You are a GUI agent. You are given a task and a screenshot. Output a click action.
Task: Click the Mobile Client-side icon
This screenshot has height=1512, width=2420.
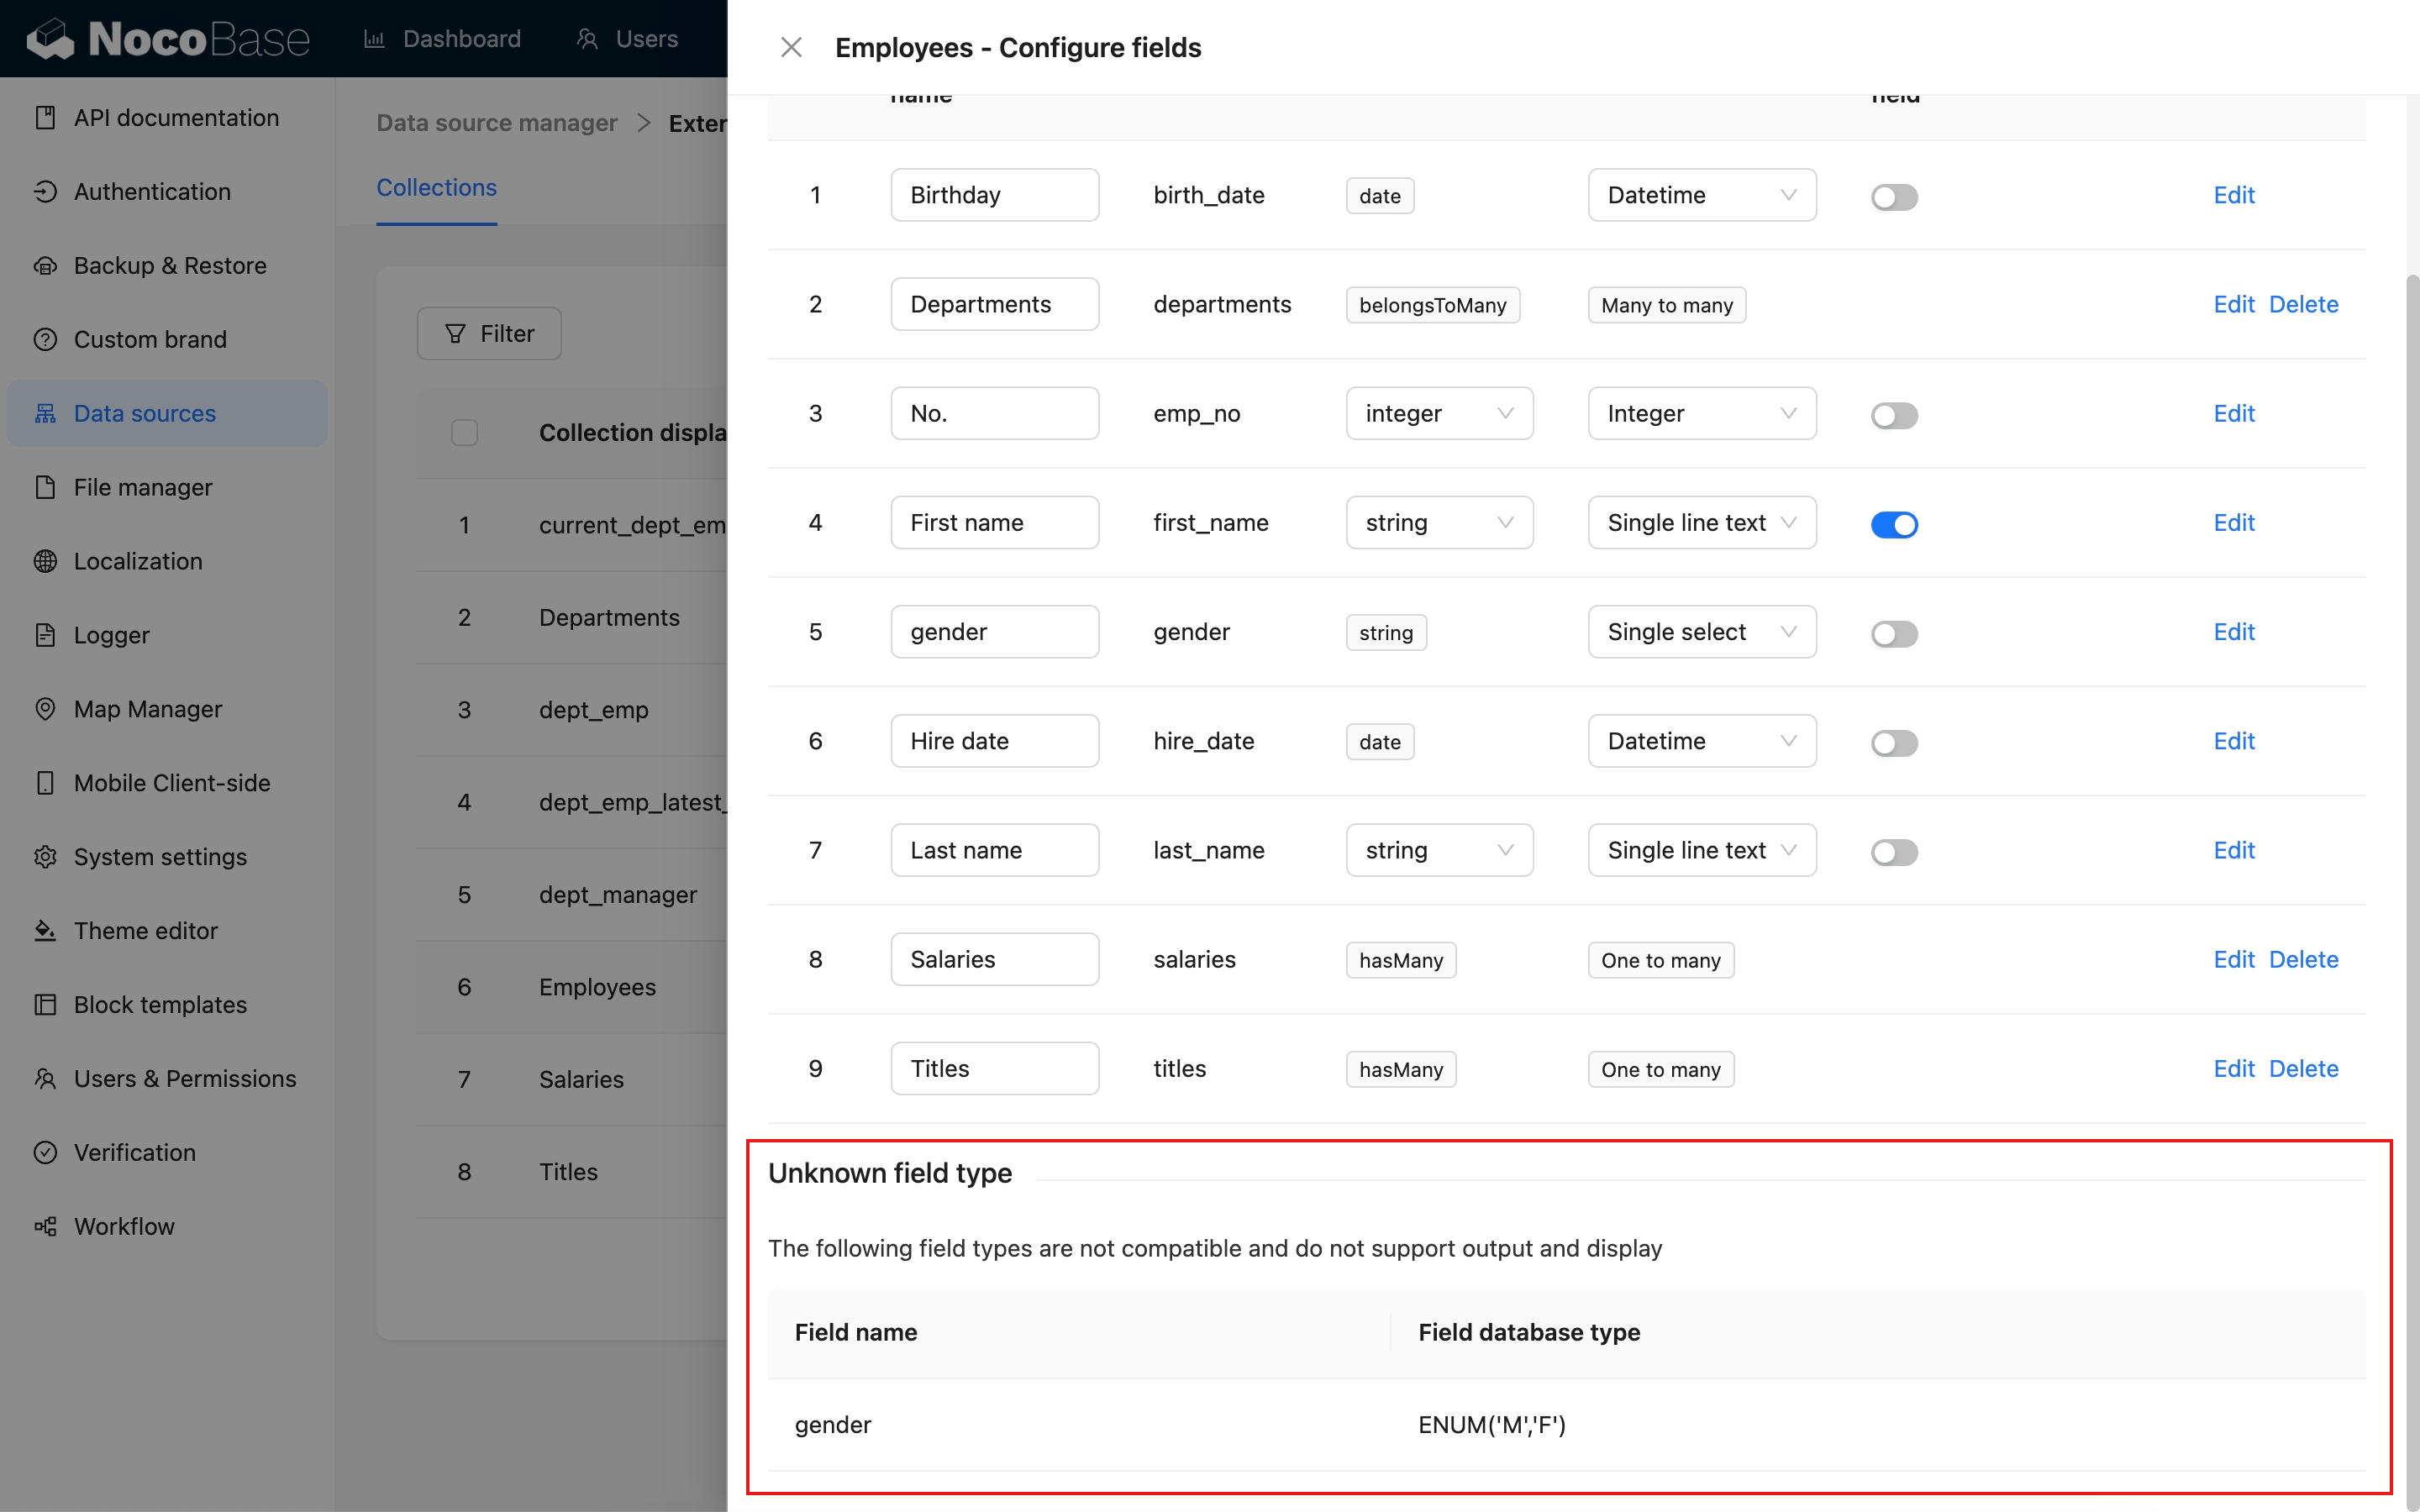(x=45, y=784)
